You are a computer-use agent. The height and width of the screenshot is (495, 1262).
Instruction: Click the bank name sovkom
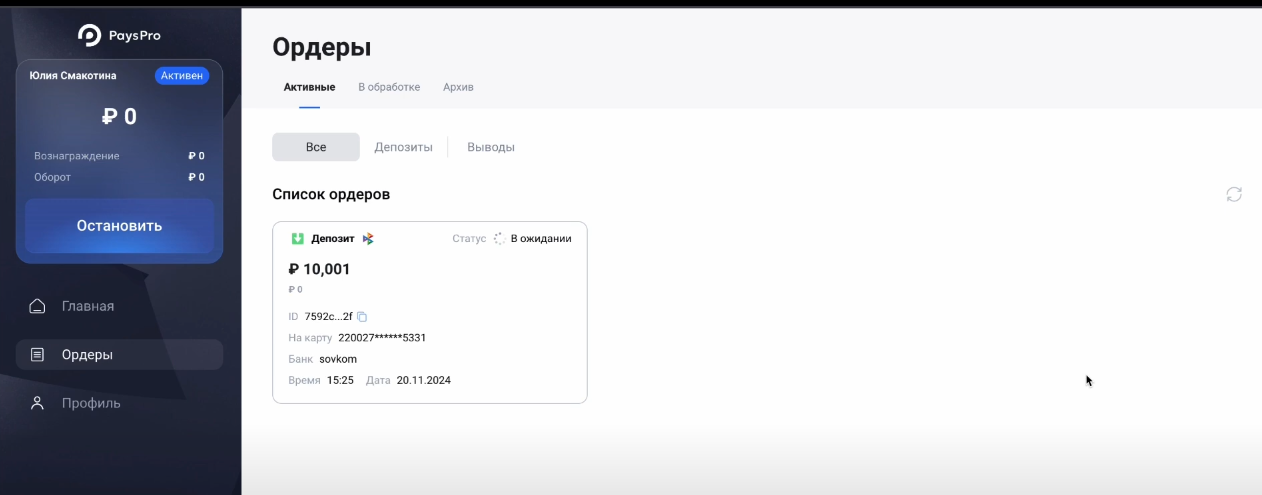(338, 359)
